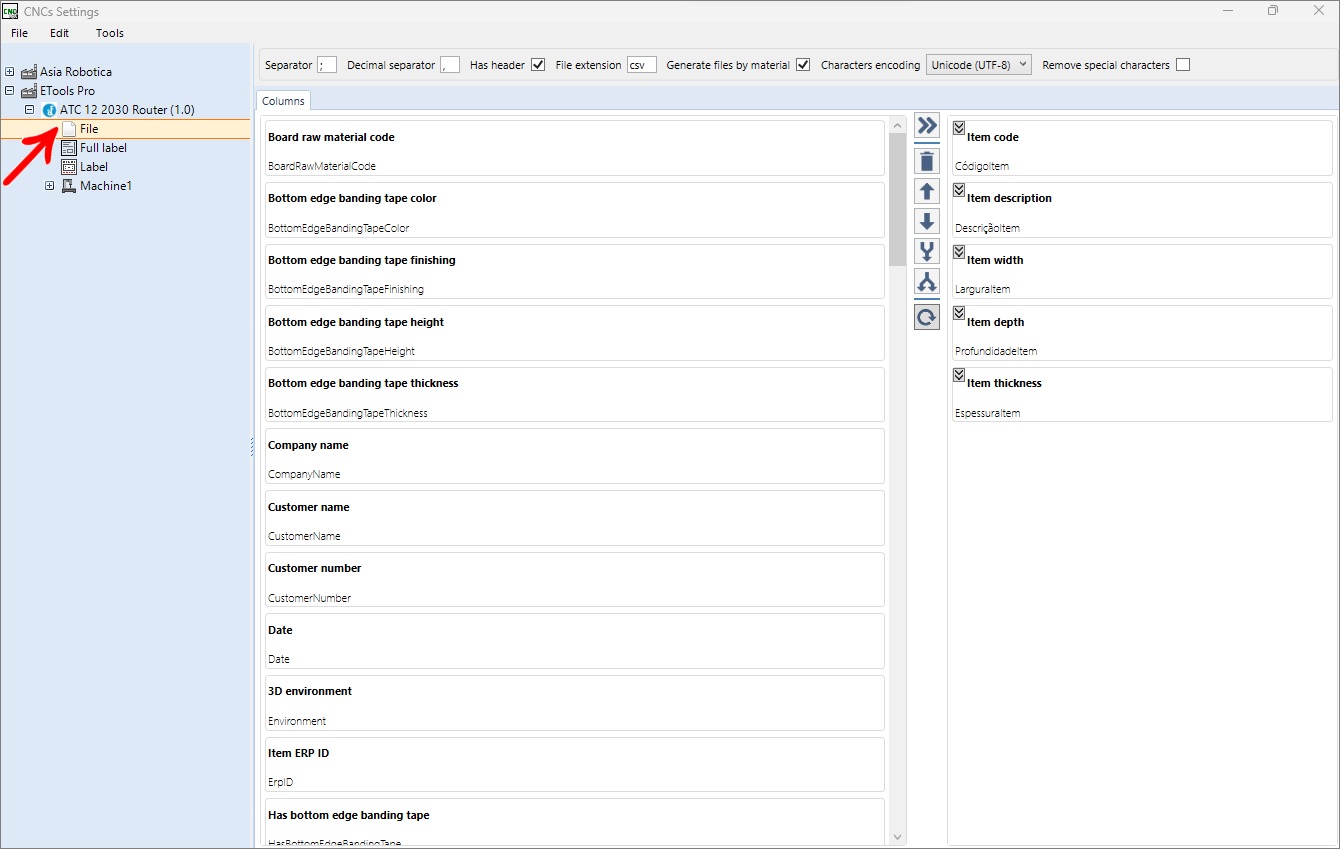This screenshot has height=854, width=1344.
Task: Click the circular refresh reset icon
Action: (927, 318)
